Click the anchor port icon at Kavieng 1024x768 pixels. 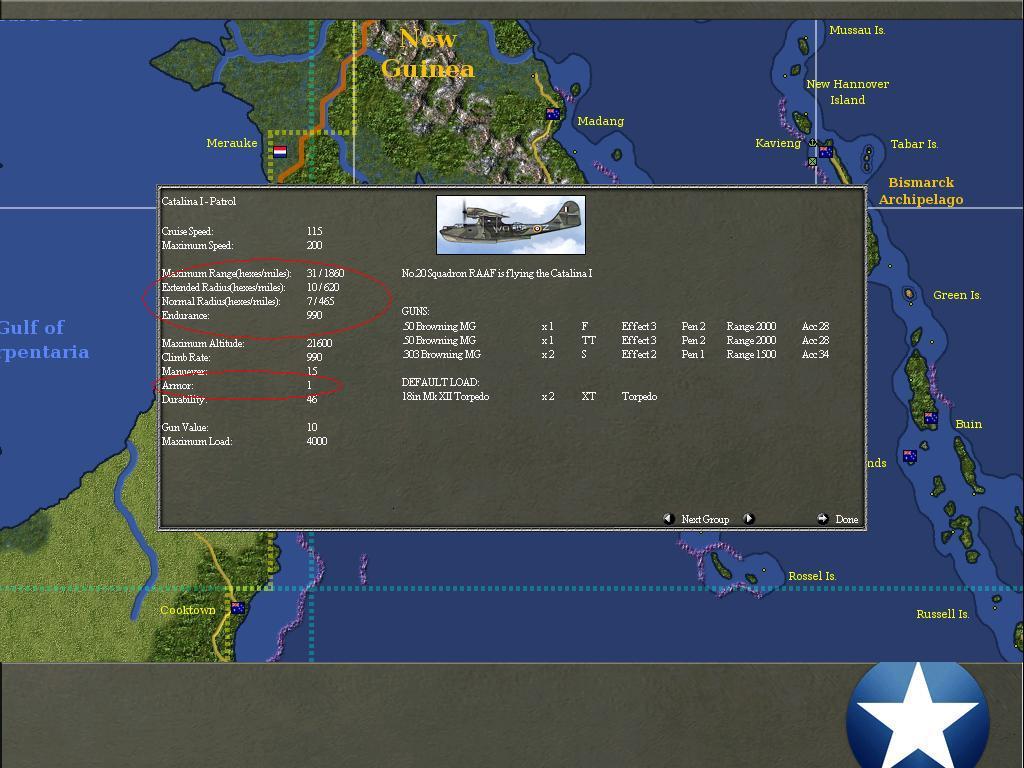(812, 142)
